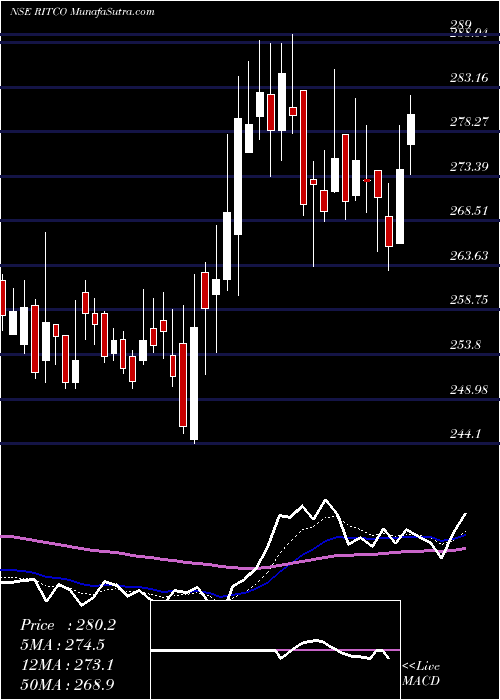Select the 278.27 price level label

coord(469,122)
